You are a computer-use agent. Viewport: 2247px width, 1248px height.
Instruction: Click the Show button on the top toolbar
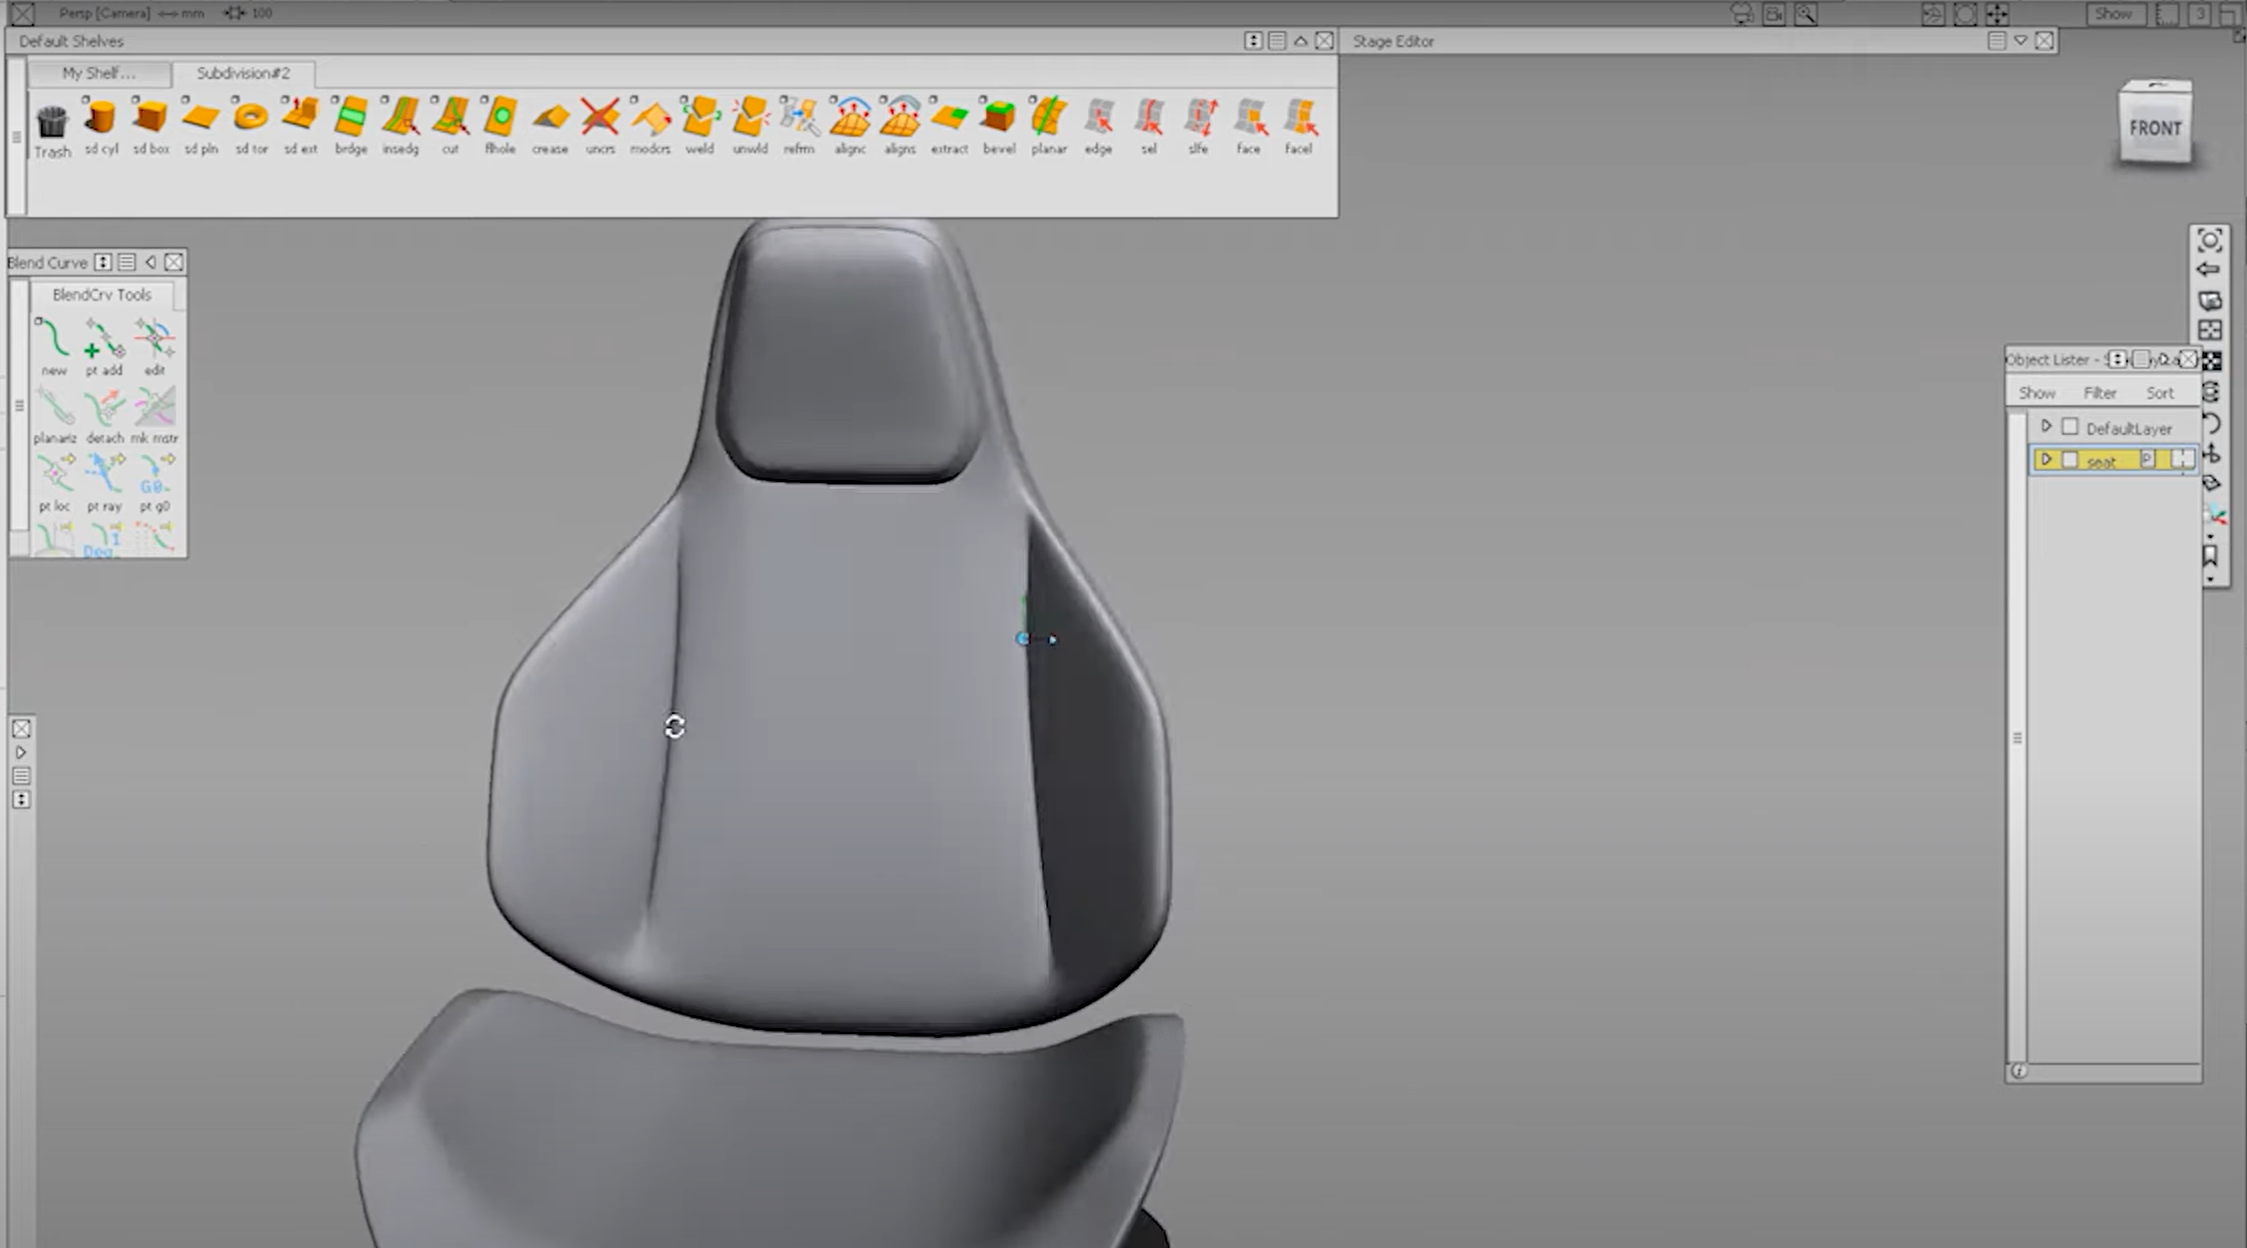(x=2113, y=13)
